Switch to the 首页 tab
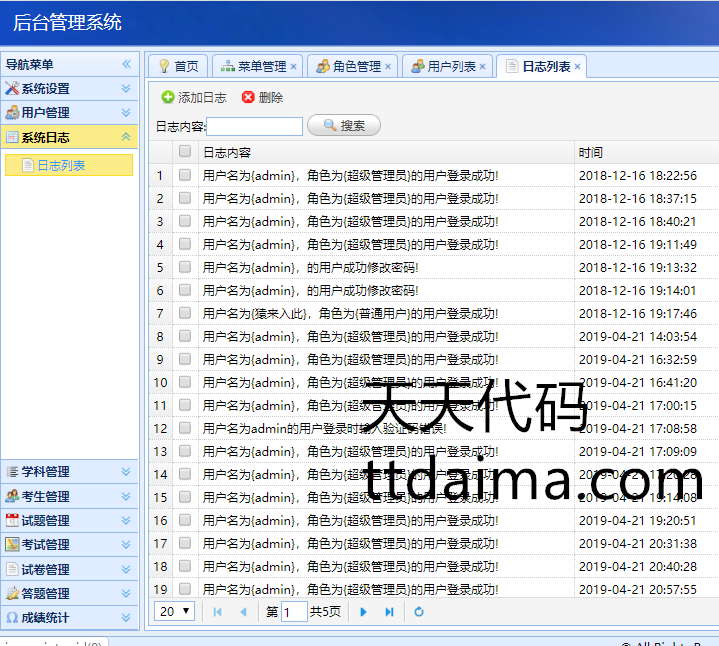Screen dimensions: 719x646 [177, 67]
